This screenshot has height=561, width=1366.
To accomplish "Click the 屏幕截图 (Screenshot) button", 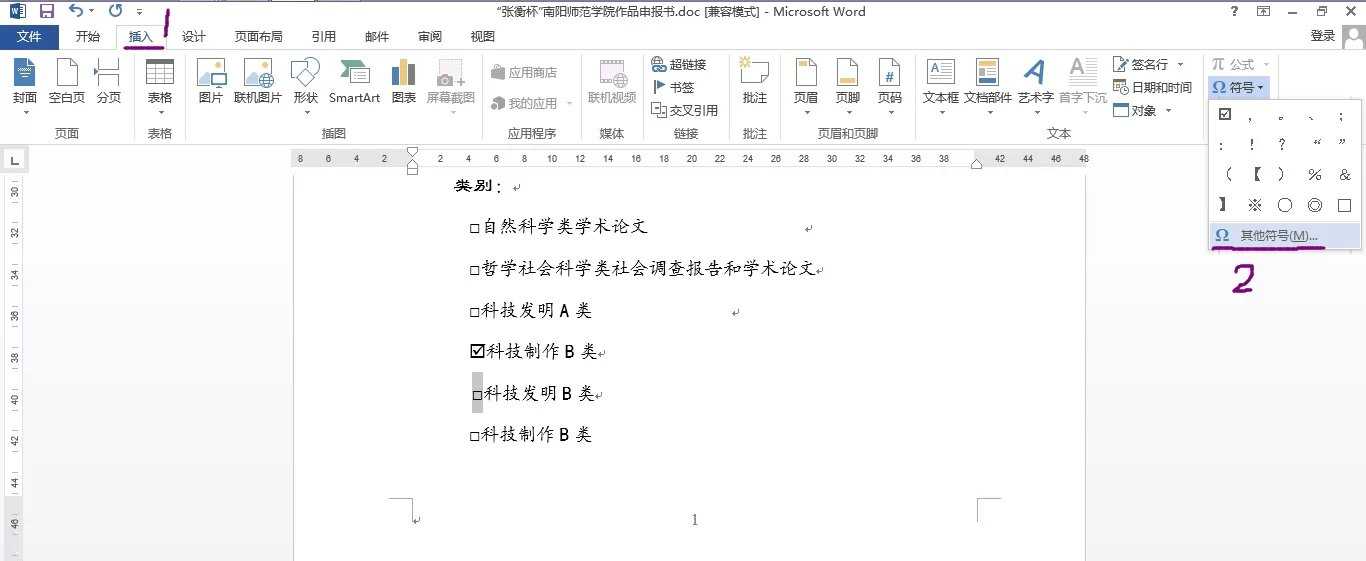I will (x=450, y=86).
